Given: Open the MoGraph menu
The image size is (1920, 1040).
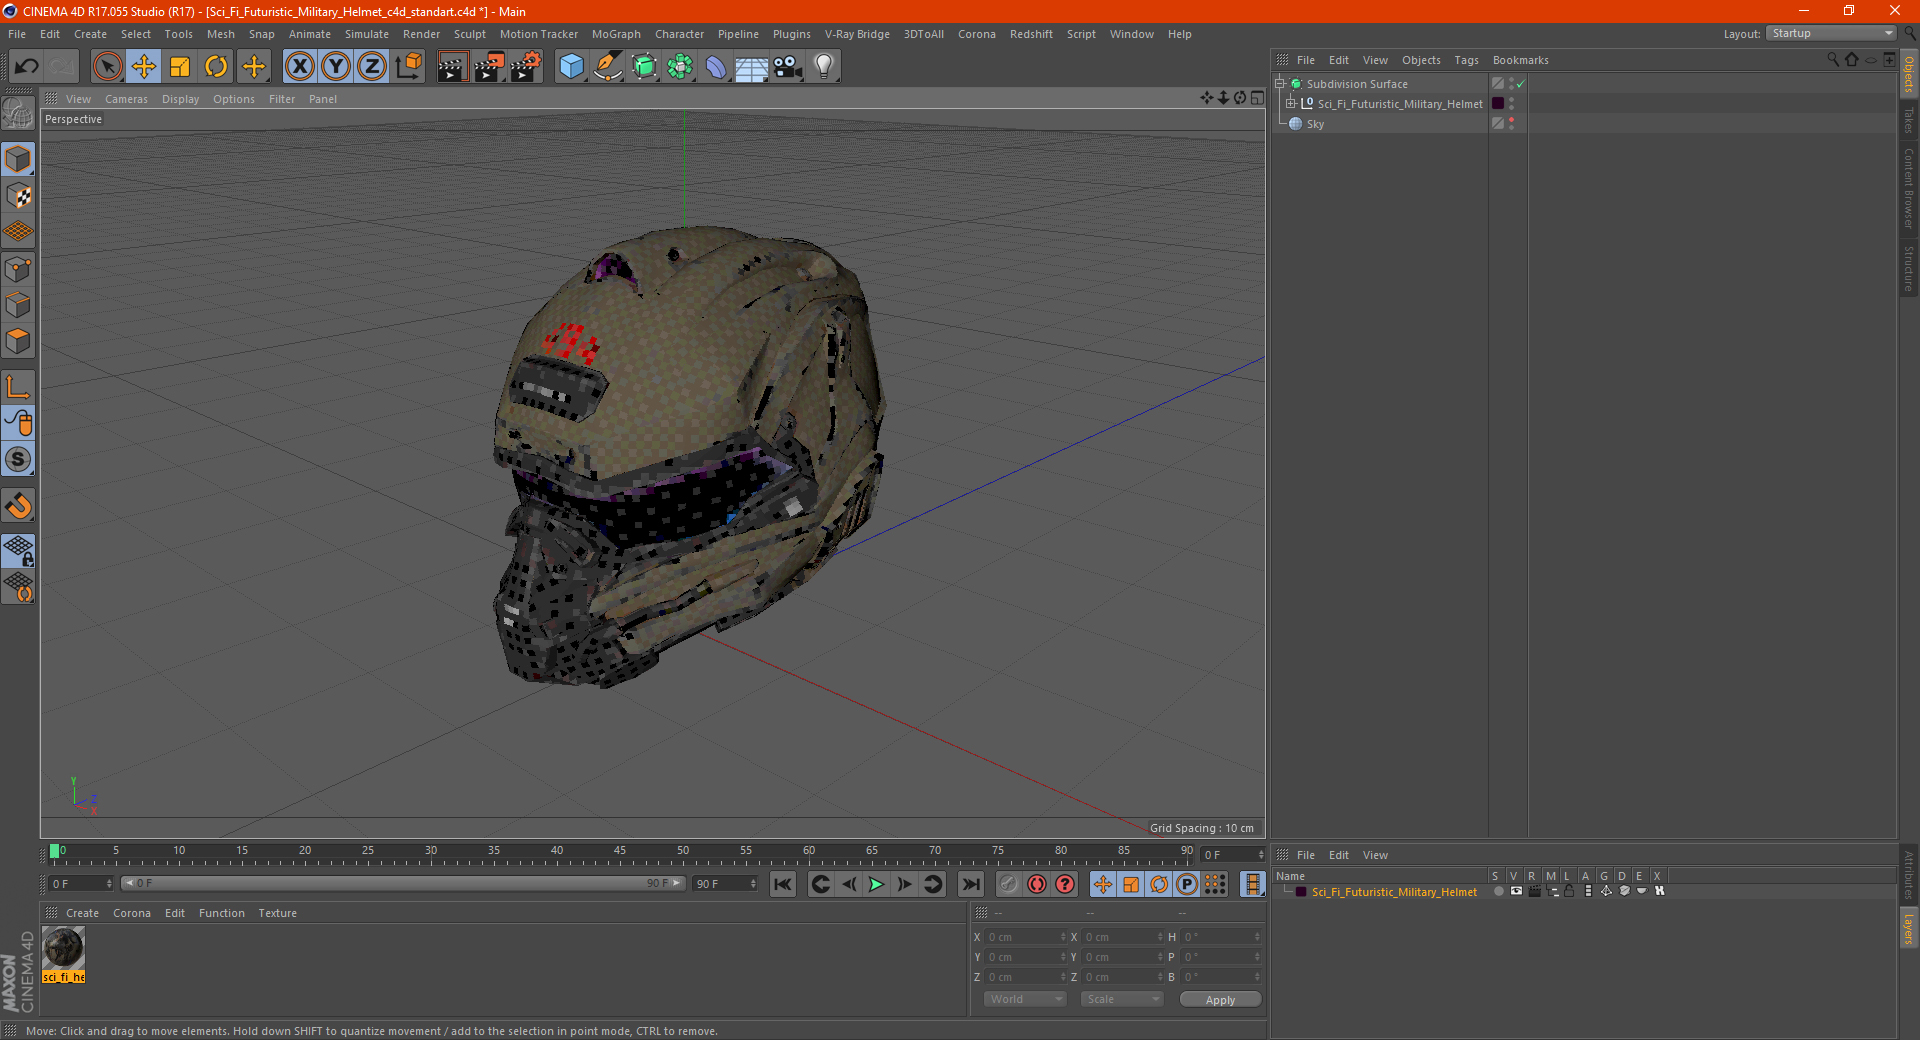Looking at the screenshot, I should pyautogui.click(x=616, y=34).
